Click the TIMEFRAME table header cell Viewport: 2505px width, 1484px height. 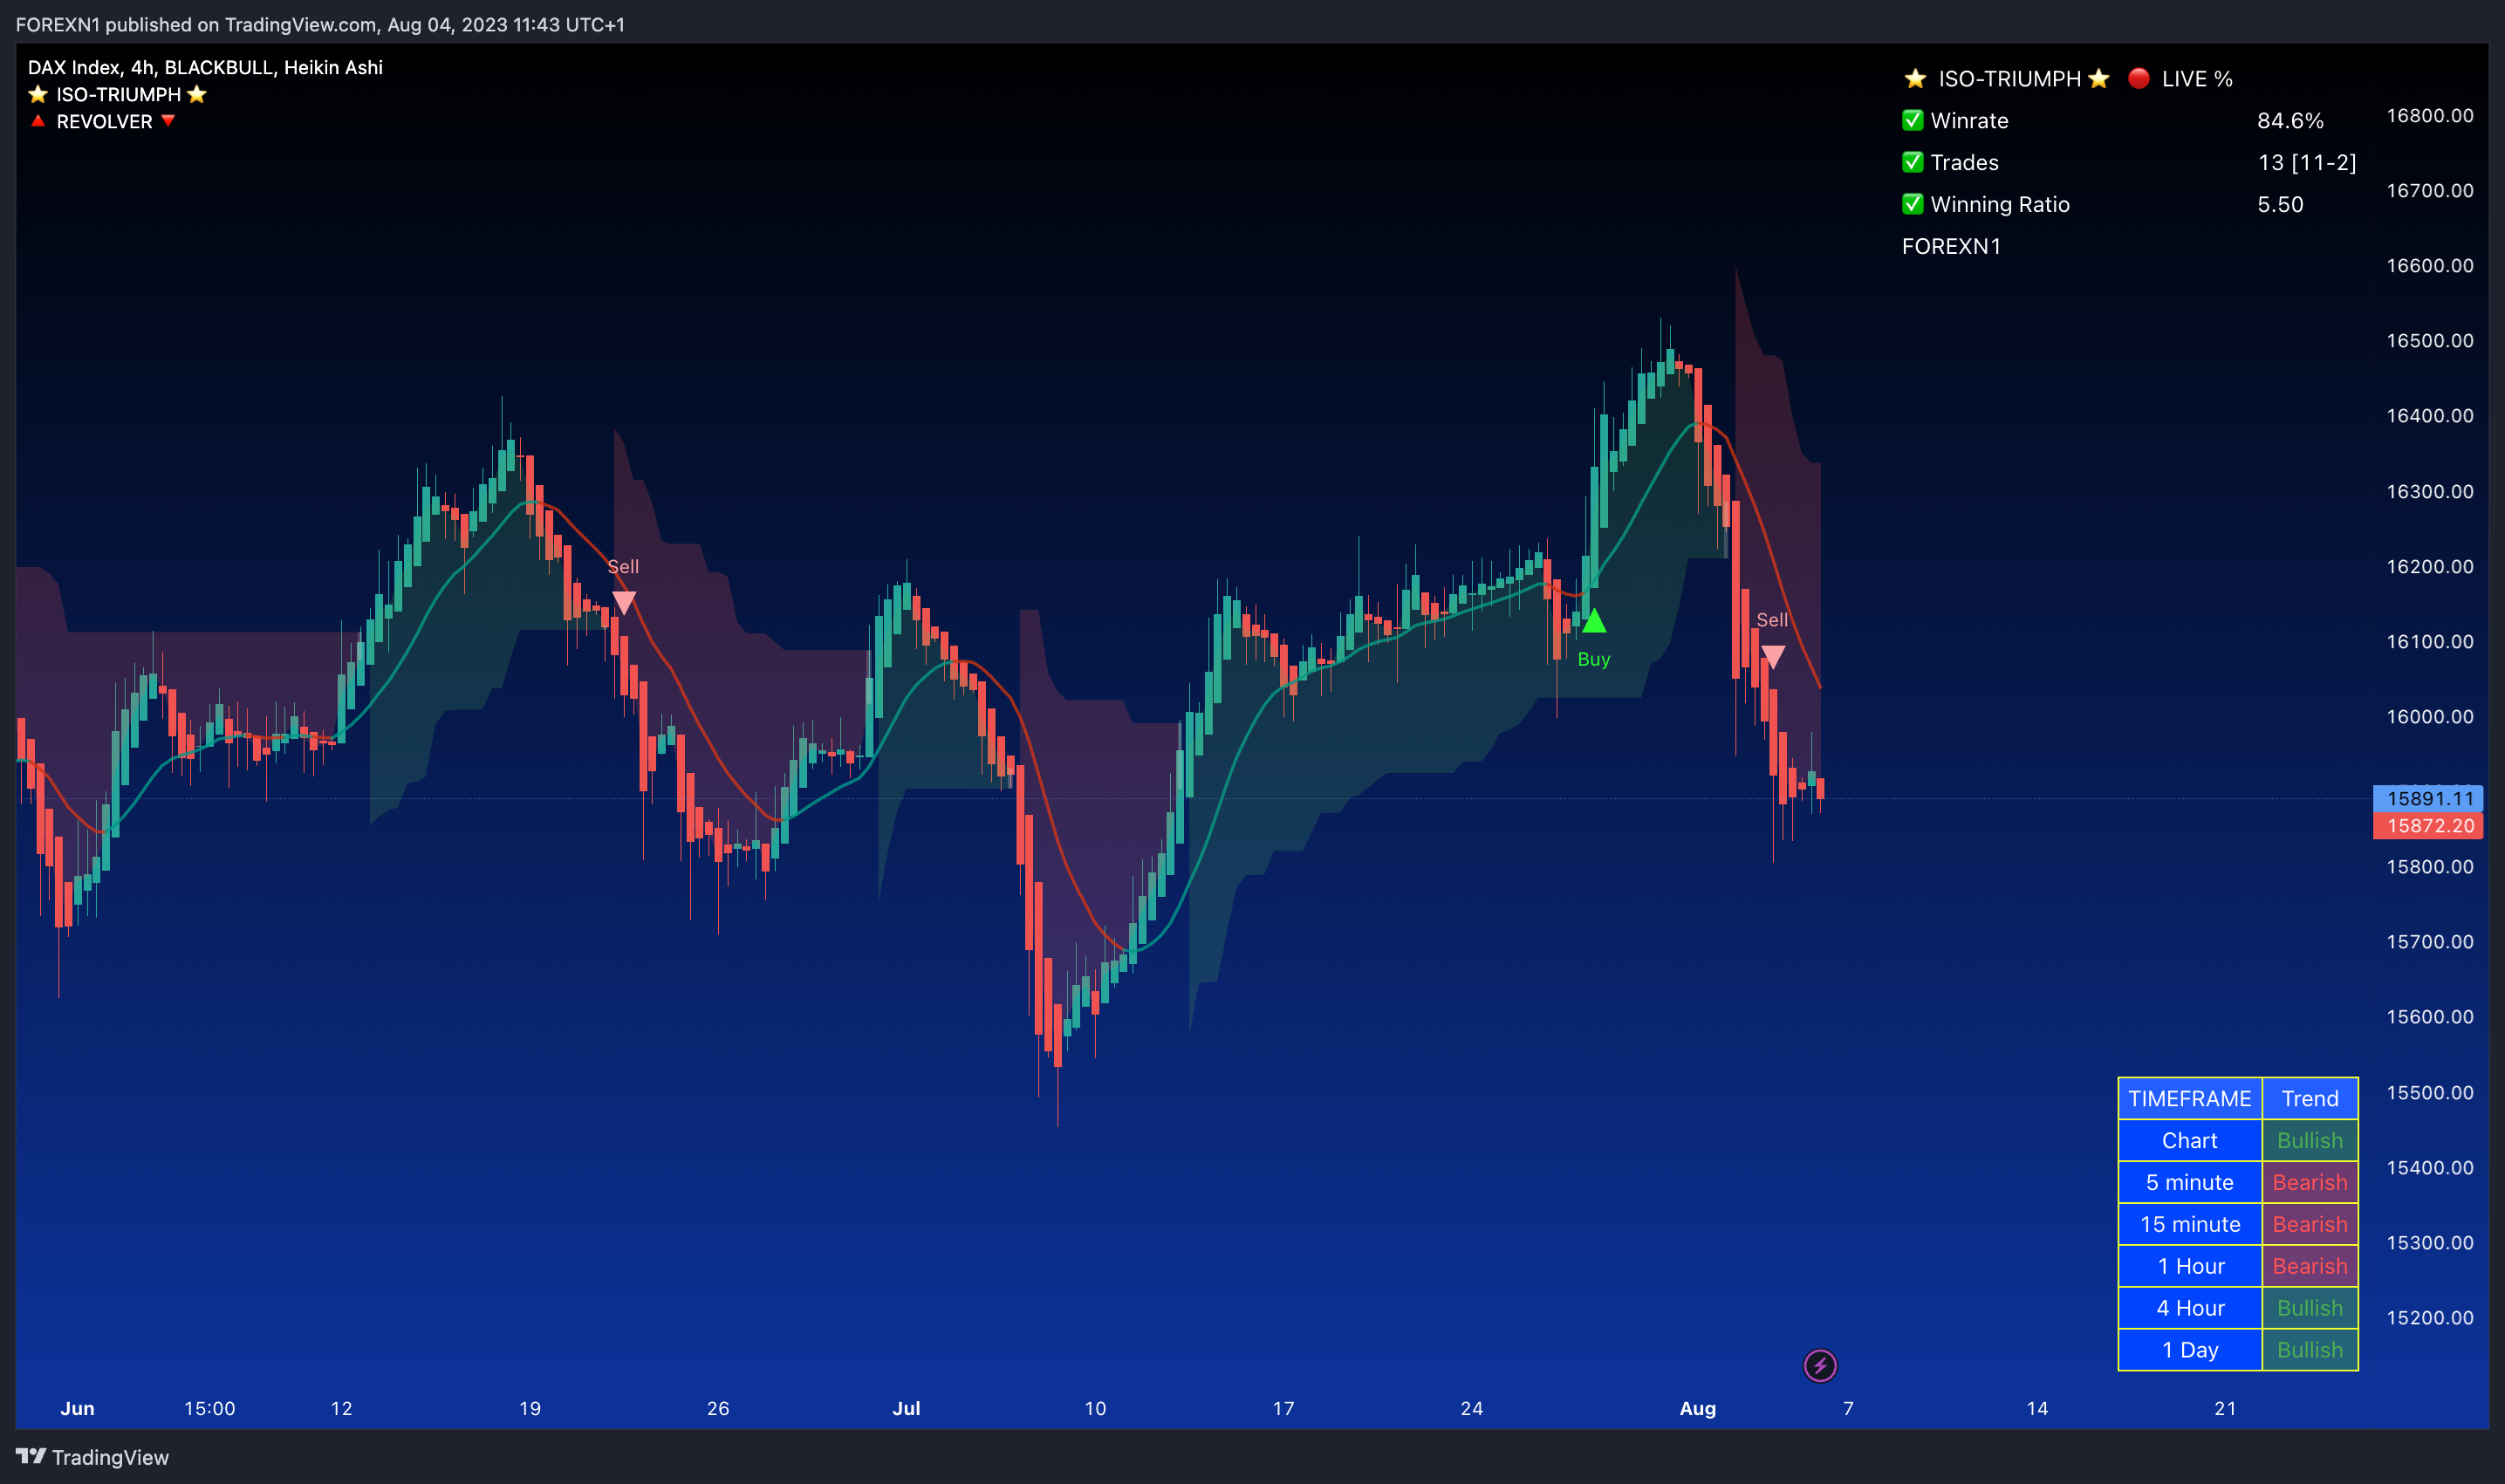tap(2190, 1098)
